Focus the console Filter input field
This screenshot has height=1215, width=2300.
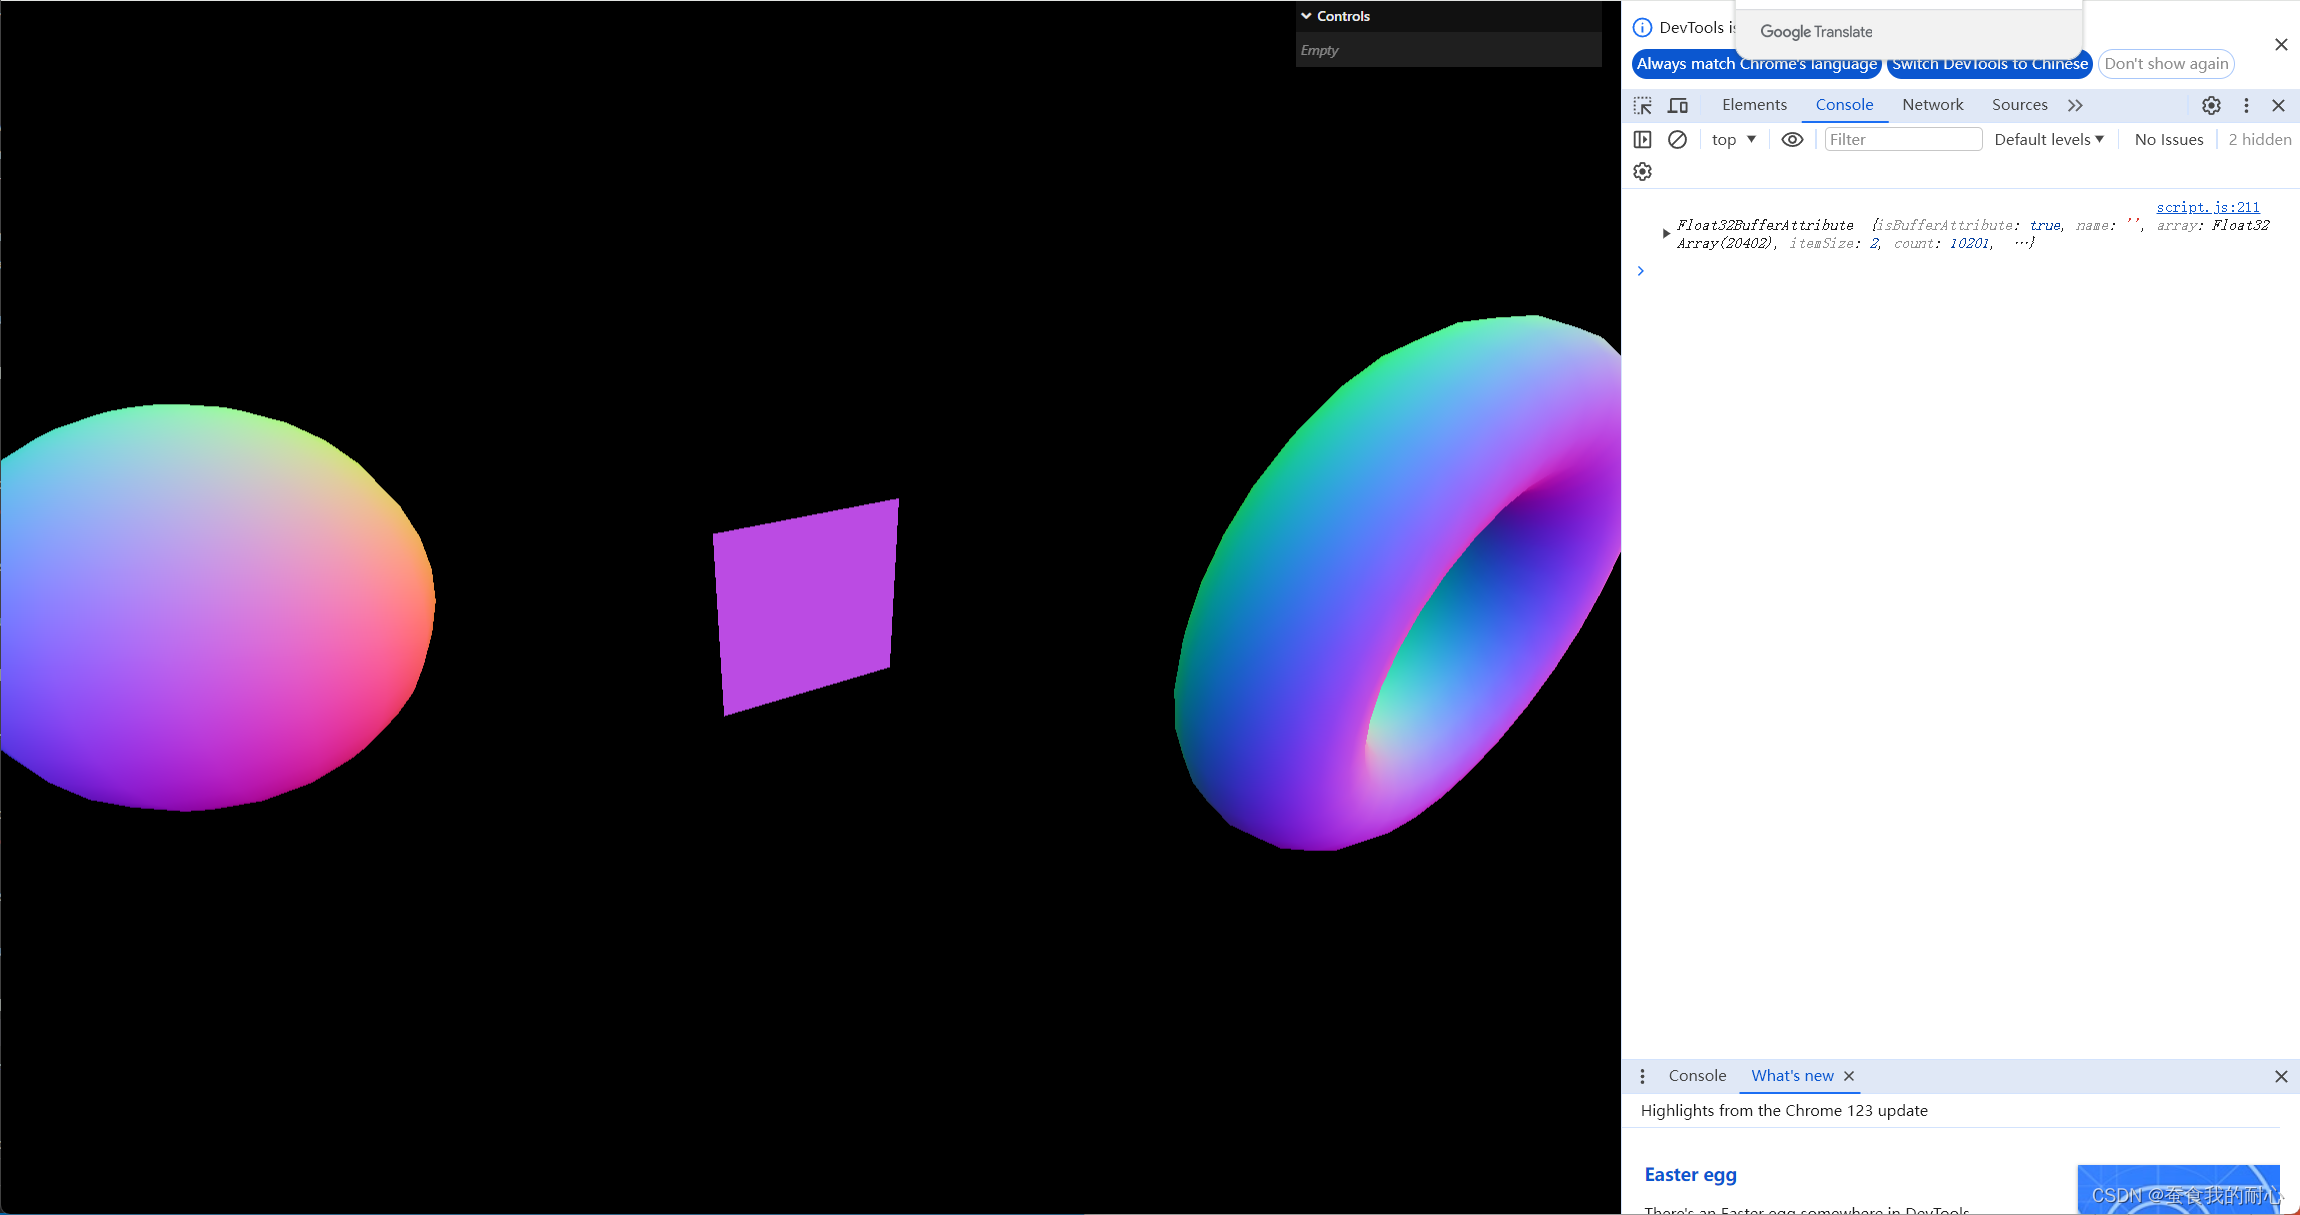1902,140
